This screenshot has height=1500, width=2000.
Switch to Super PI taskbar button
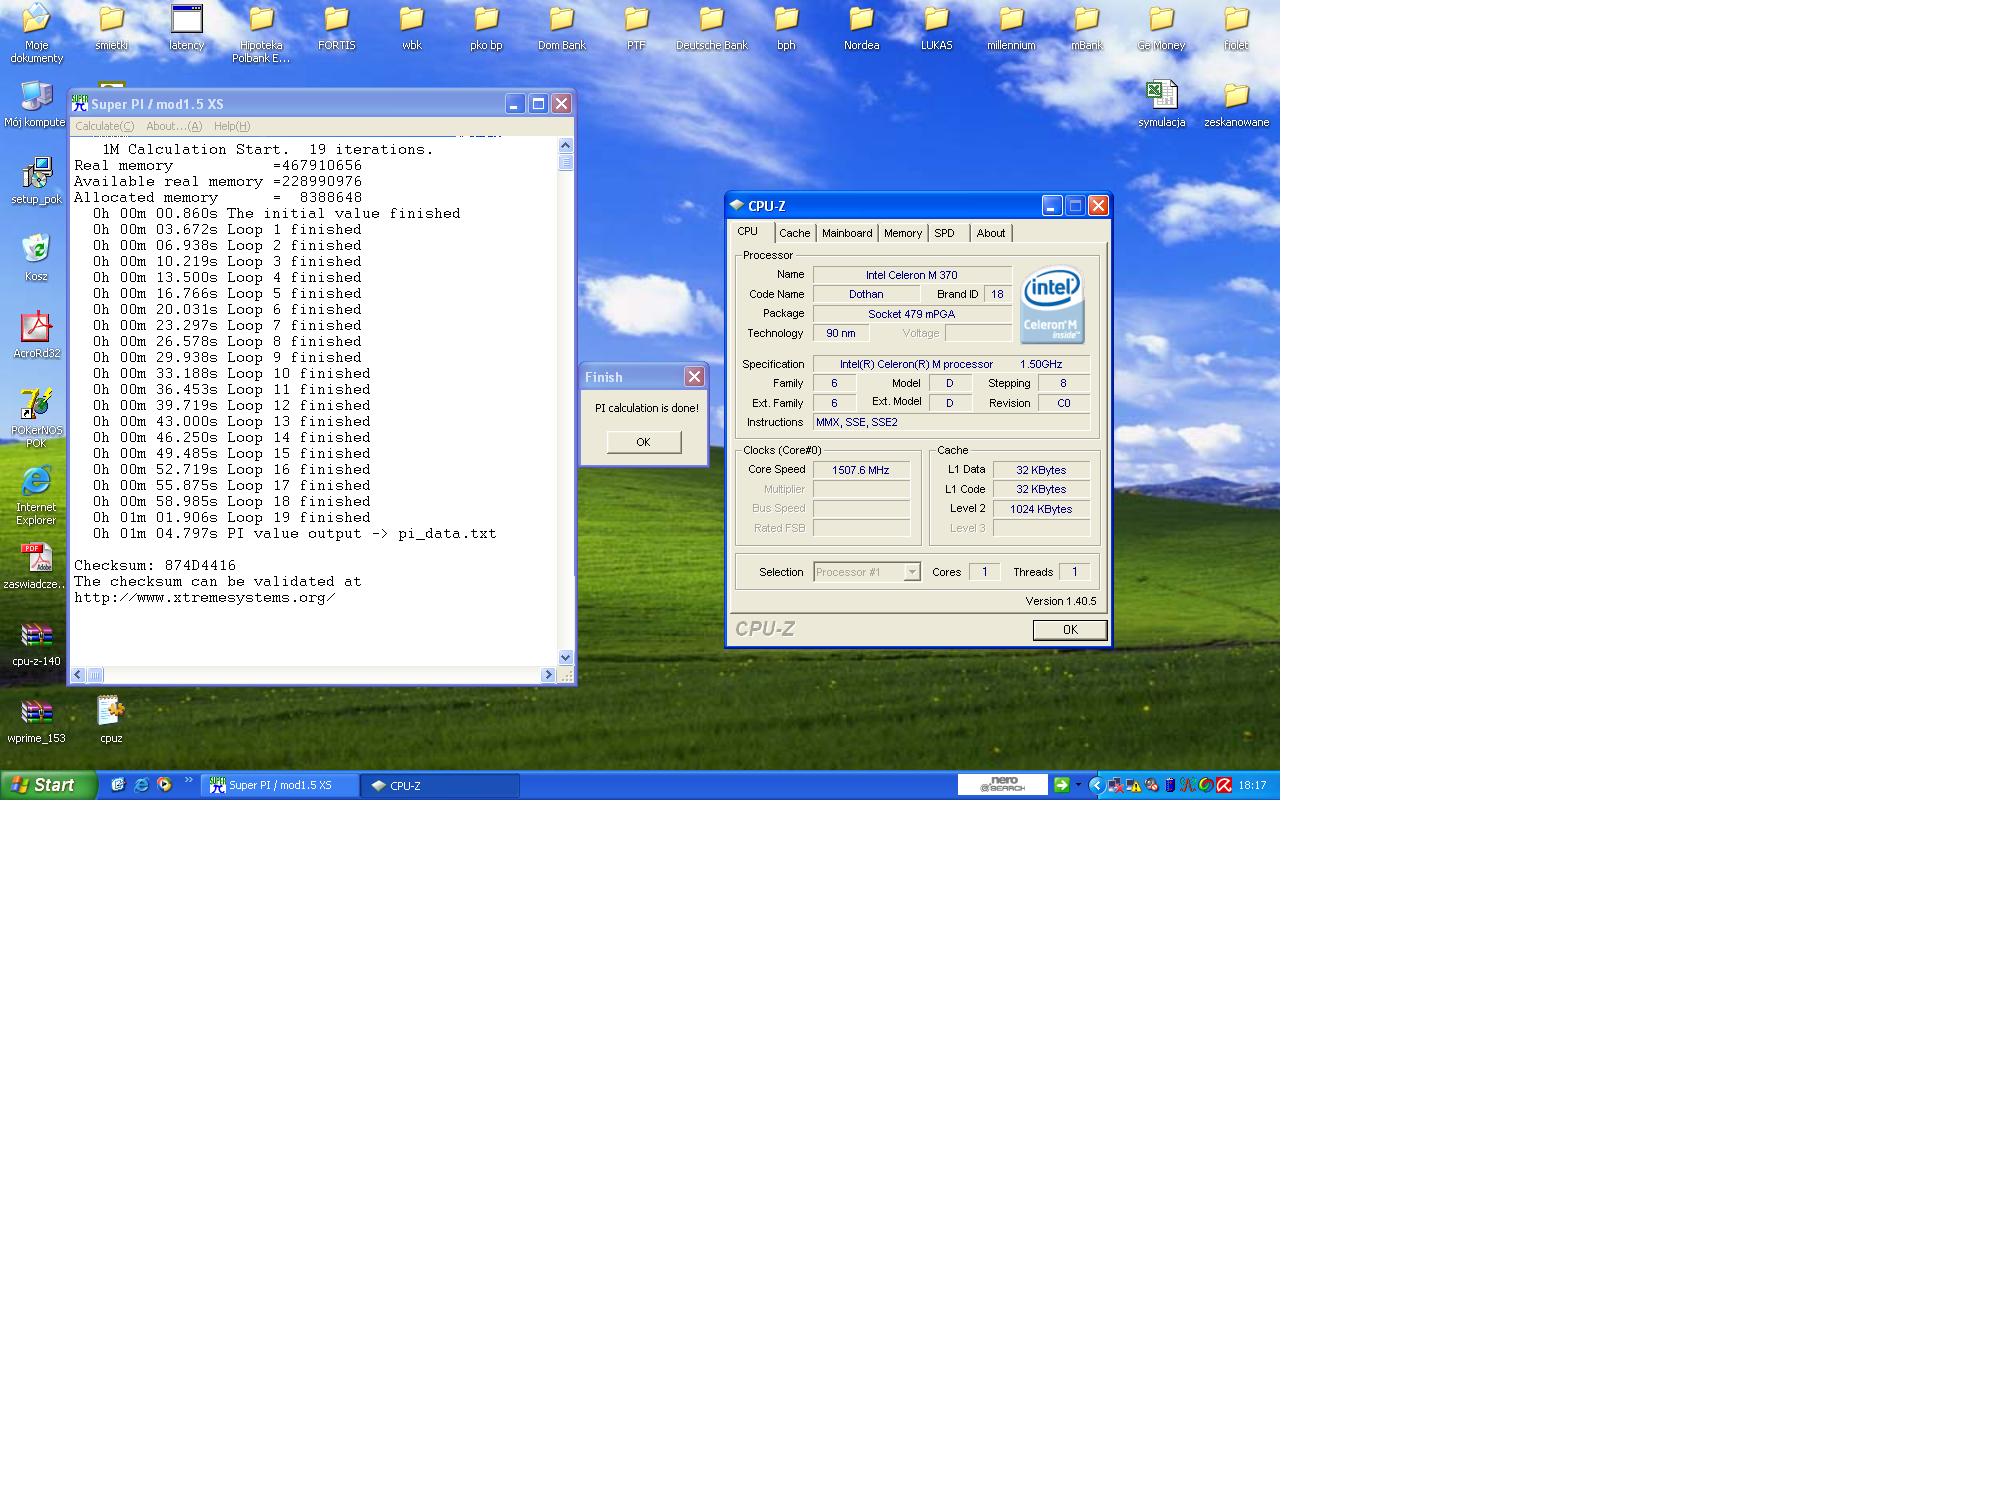point(280,786)
